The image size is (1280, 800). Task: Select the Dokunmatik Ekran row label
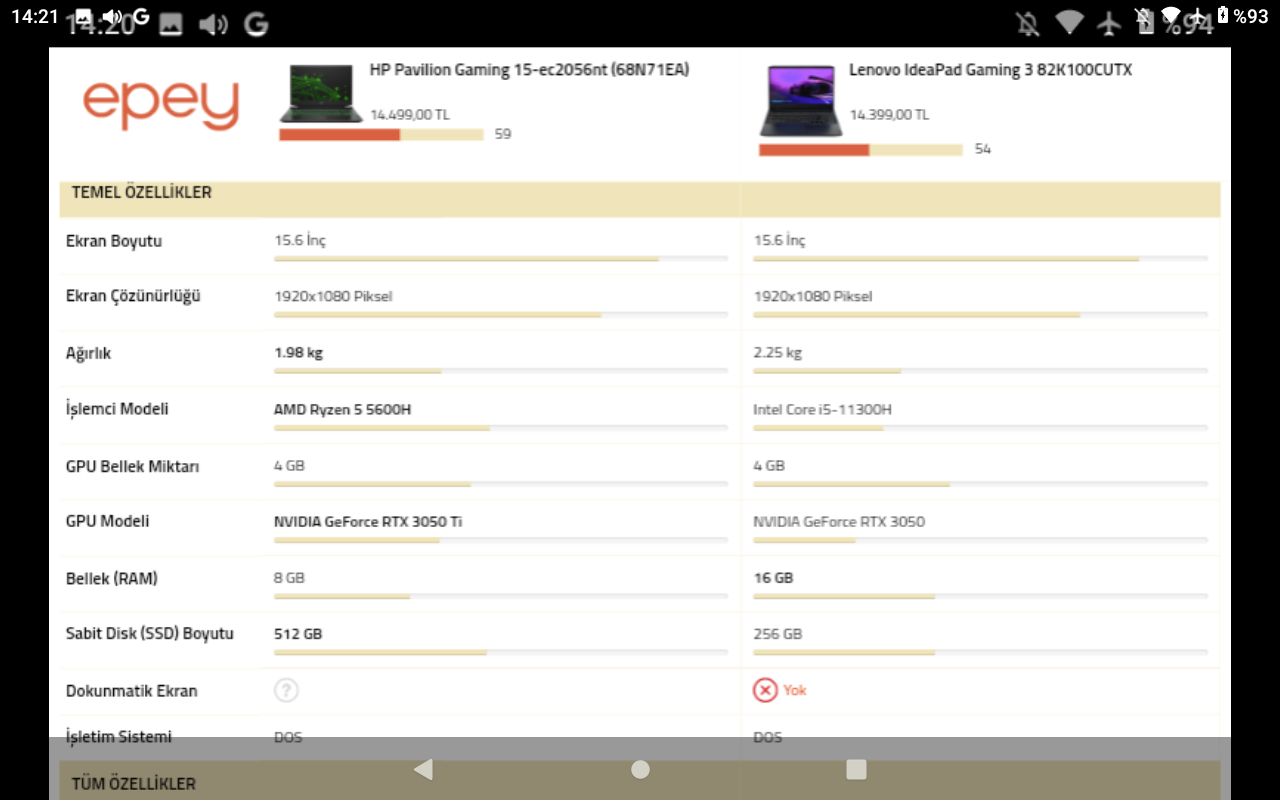132,691
